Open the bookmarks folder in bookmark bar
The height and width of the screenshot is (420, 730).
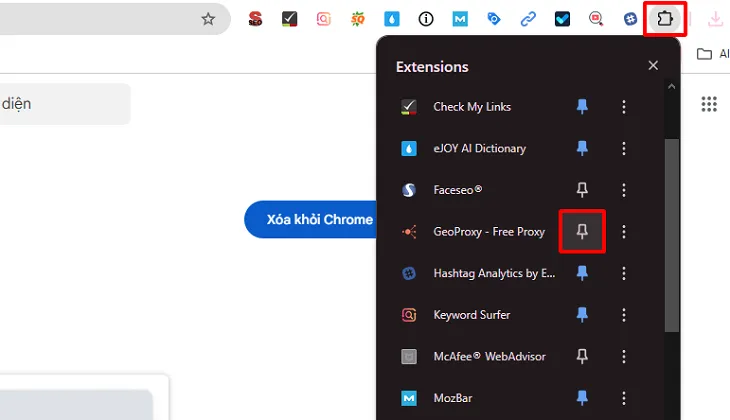tap(704, 54)
